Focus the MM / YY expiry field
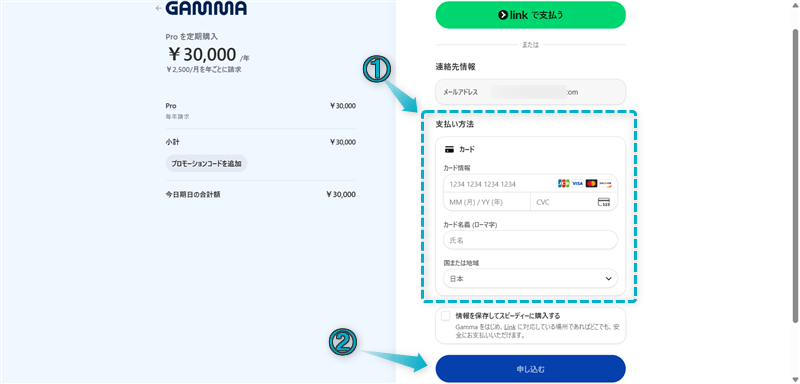Screen dimensions: 800x384 pyautogui.click(x=487, y=202)
